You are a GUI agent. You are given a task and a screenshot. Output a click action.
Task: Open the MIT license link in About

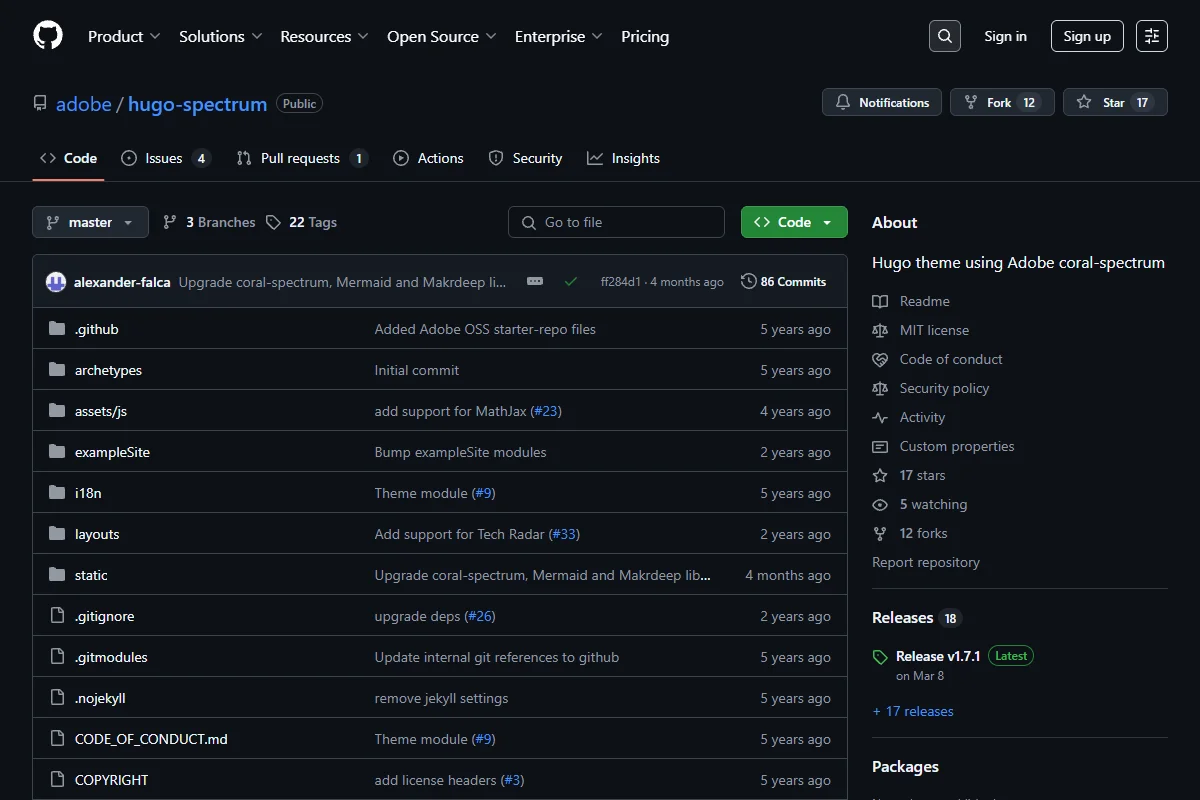[934, 330]
